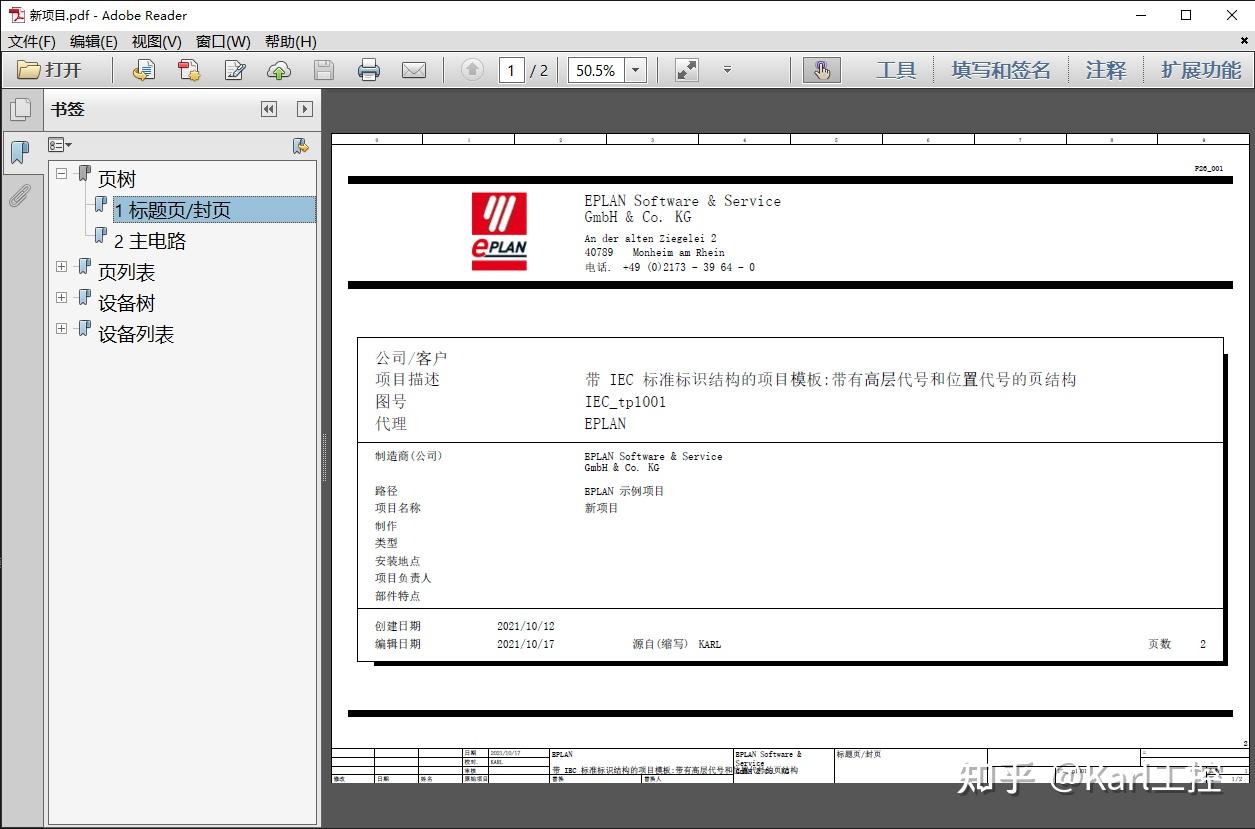Screen dimensions: 1255x829
Task: Click the 注释 button
Action: pos(1105,70)
